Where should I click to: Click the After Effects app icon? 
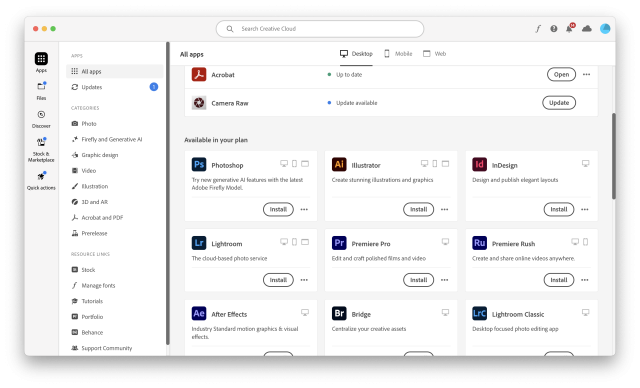pos(199,313)
